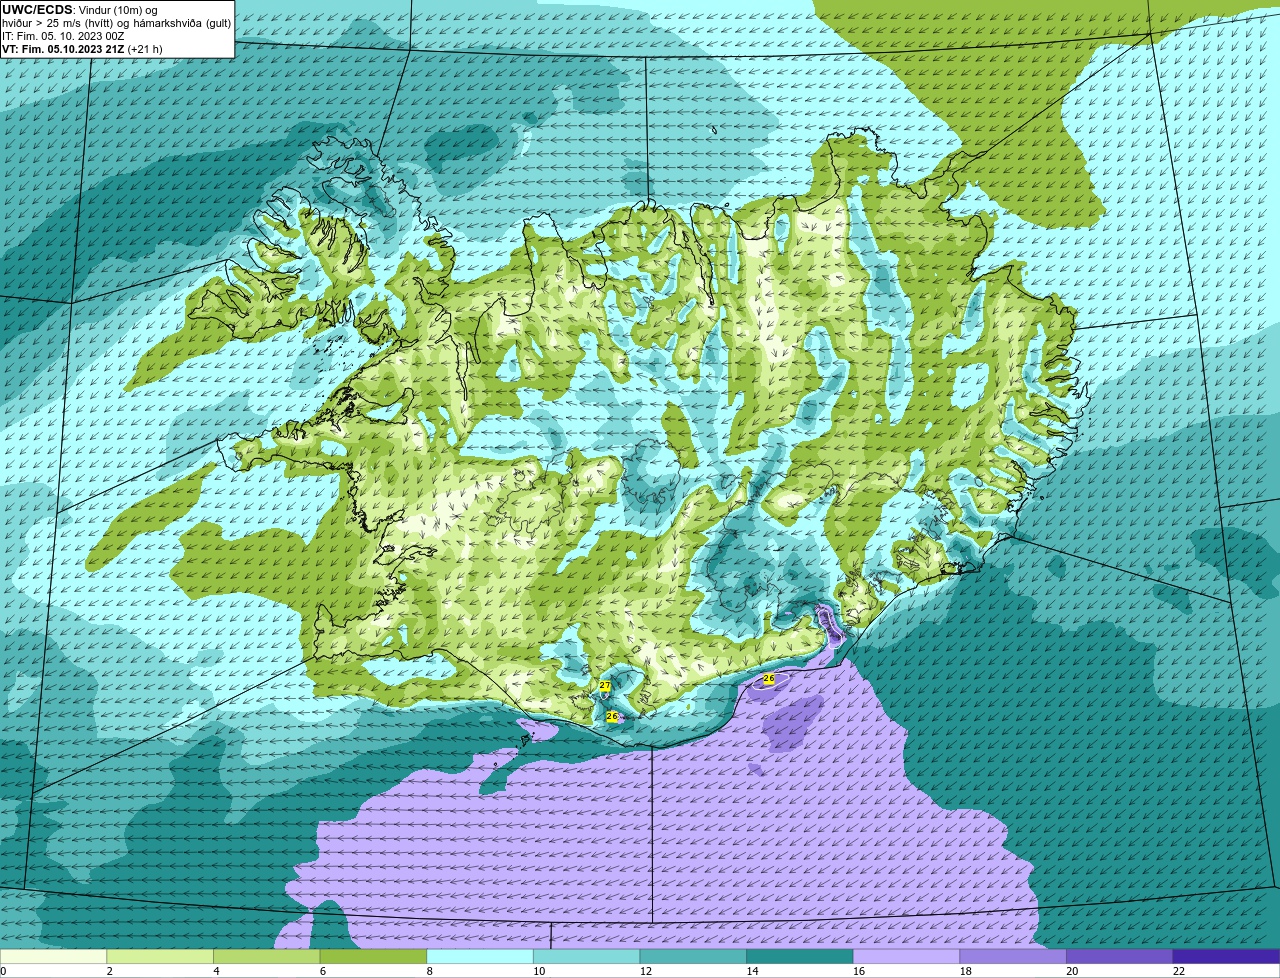Image resolution: width=1280 pixels, height=978 pixels.
Task: Click the legend scale value "4"
Action: pyautogui.click(x=216, y=971)
